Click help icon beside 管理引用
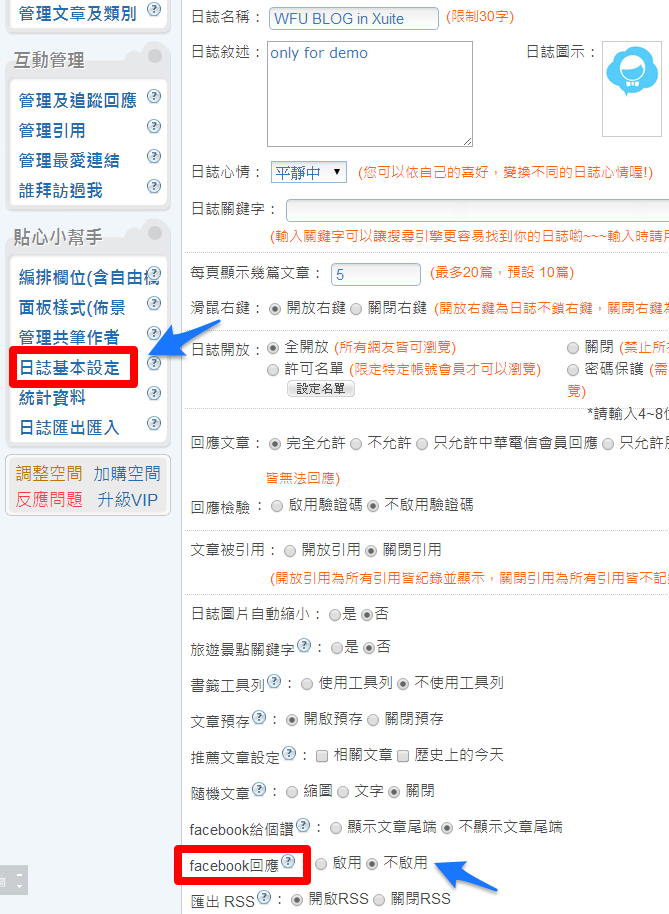This screenshot has height=914, width=669. [x=154, y=126]
